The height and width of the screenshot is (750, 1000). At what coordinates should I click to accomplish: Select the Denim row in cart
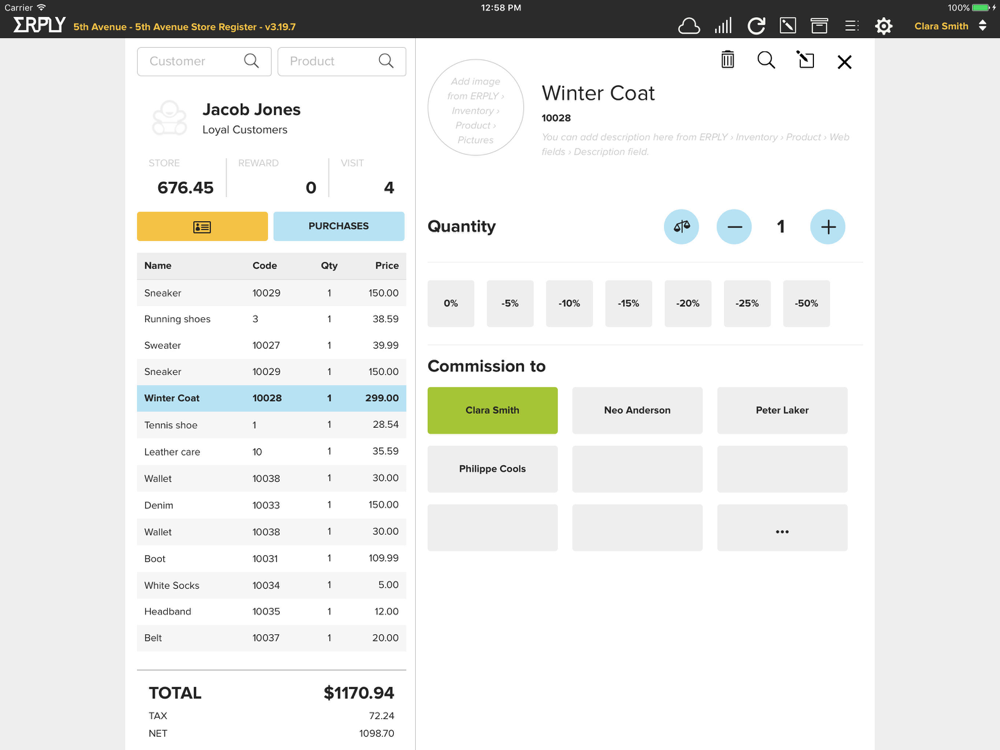[271, 505]
